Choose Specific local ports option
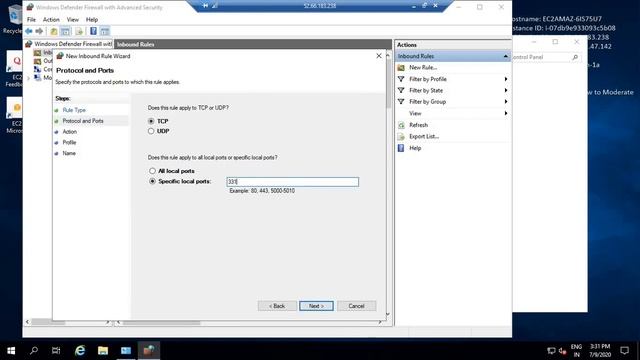 tap(152, 181)
